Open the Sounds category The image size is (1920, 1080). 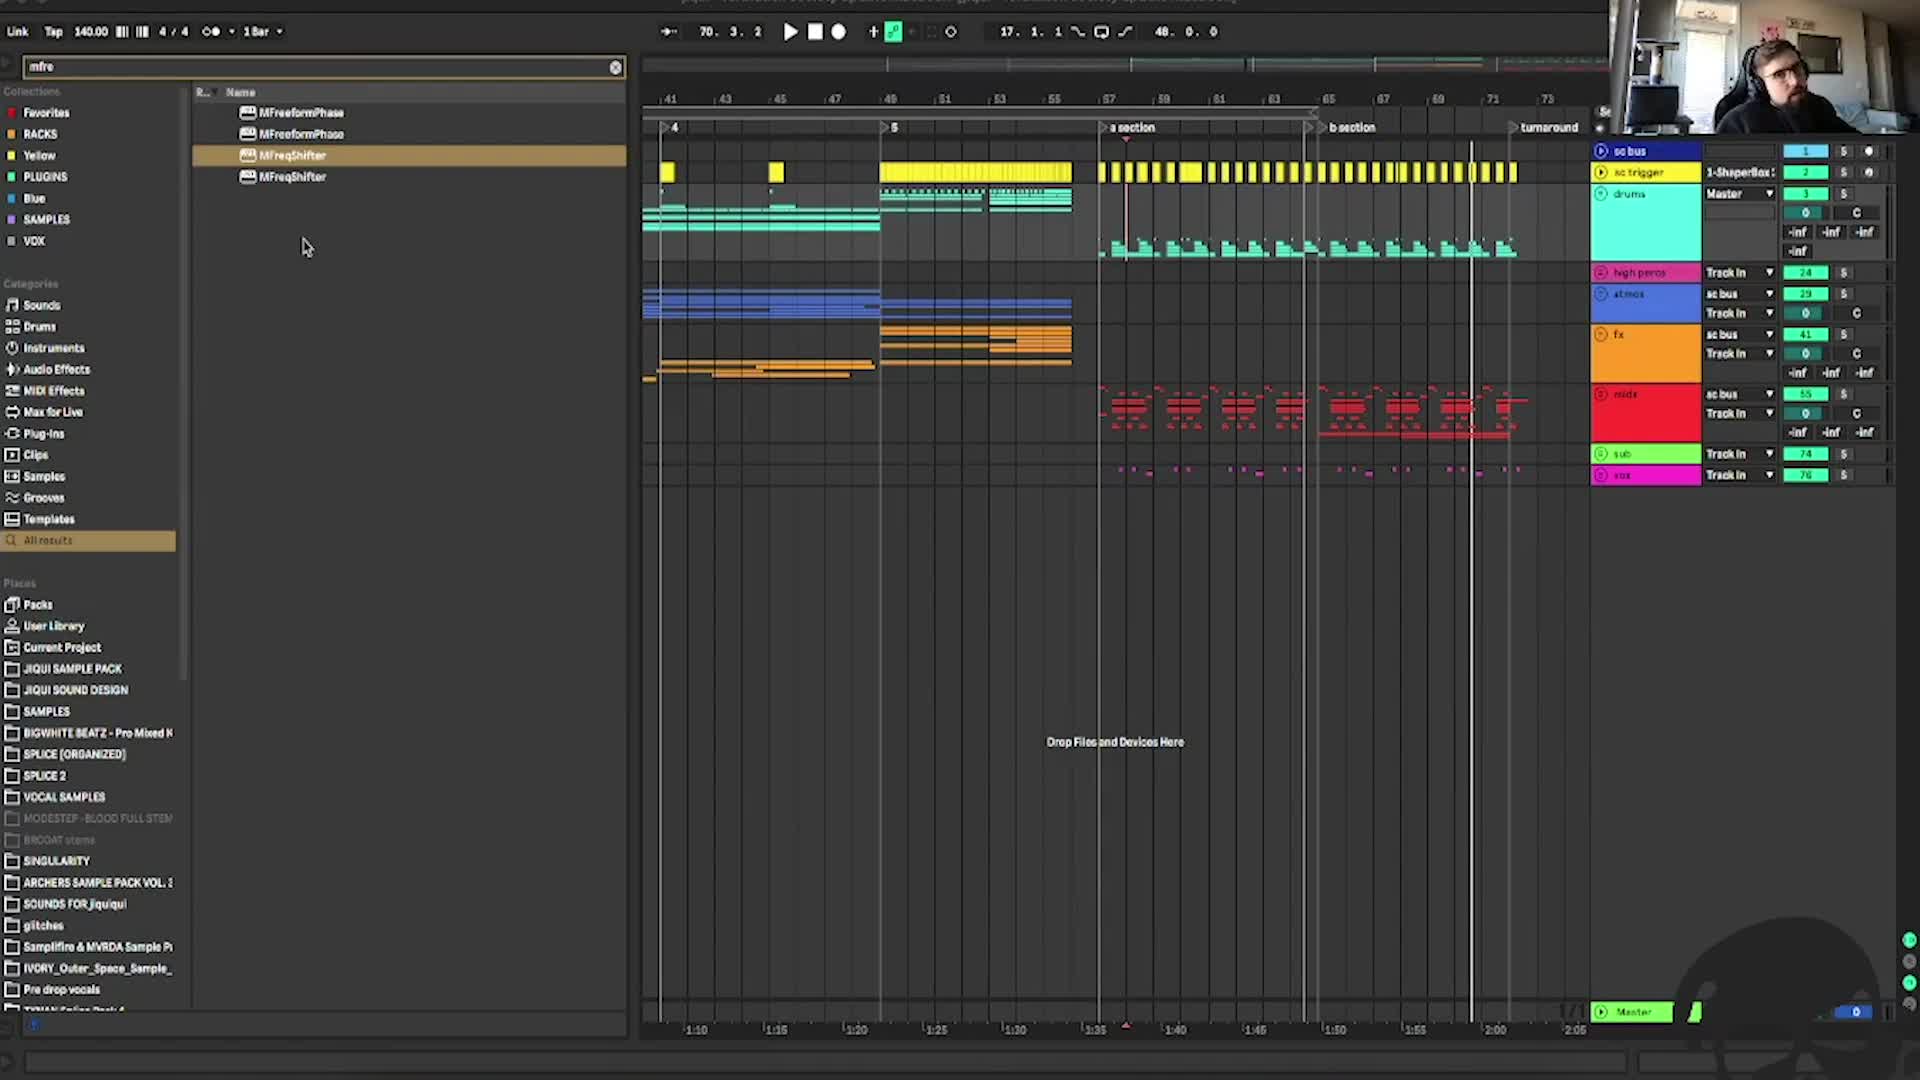(x=42, y=305)
